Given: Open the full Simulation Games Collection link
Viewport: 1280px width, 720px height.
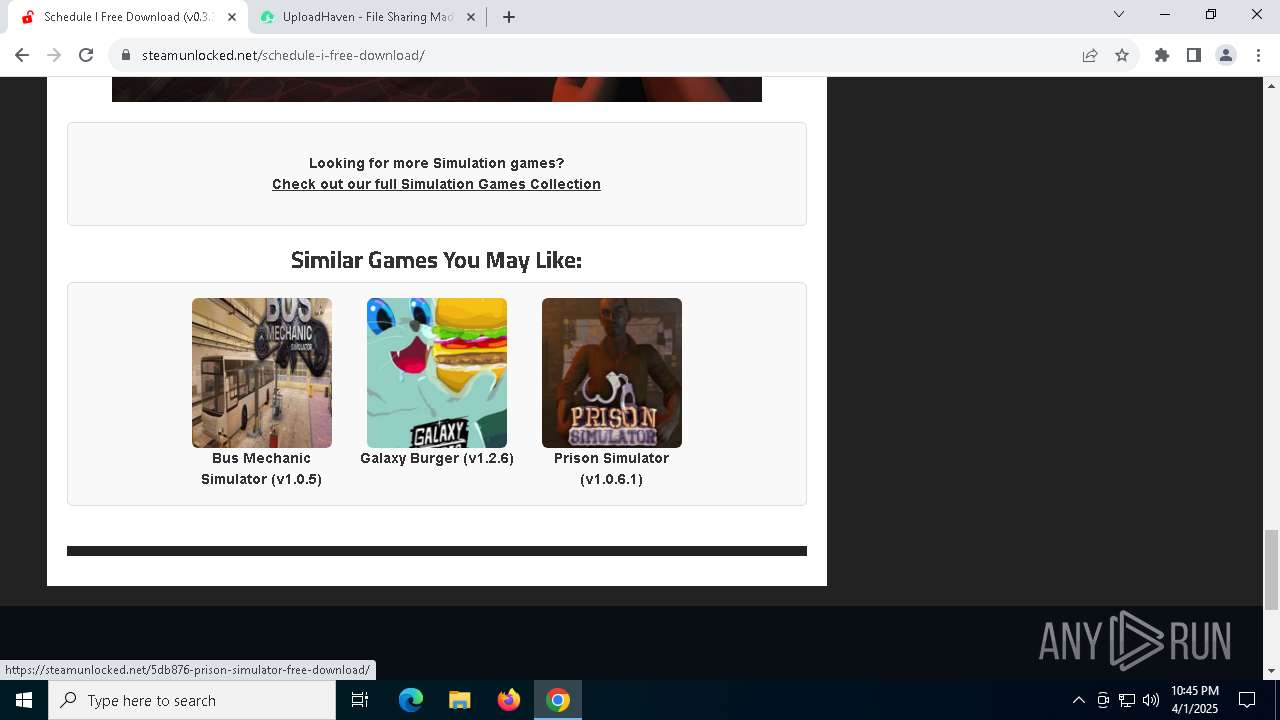Looking at the screenshot, I should point(436,184).
